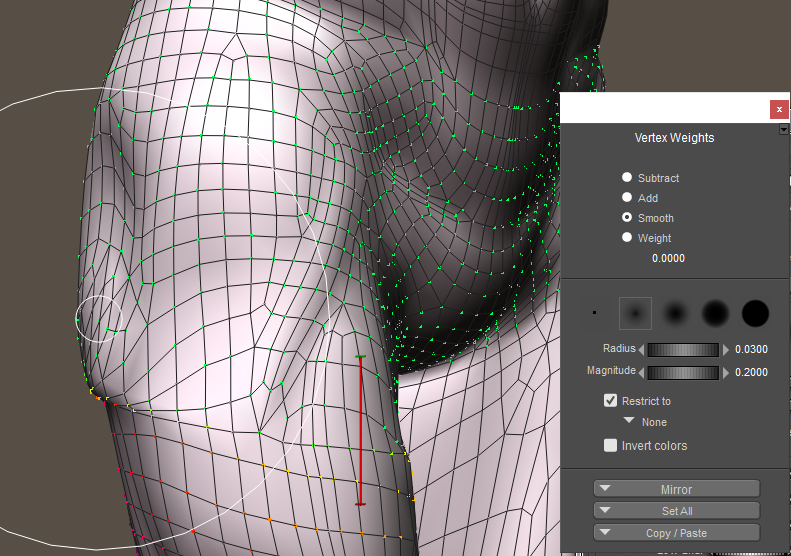Choose the small soft brush preset
This screenshot has width=791, height=556.
pos(635,313)
